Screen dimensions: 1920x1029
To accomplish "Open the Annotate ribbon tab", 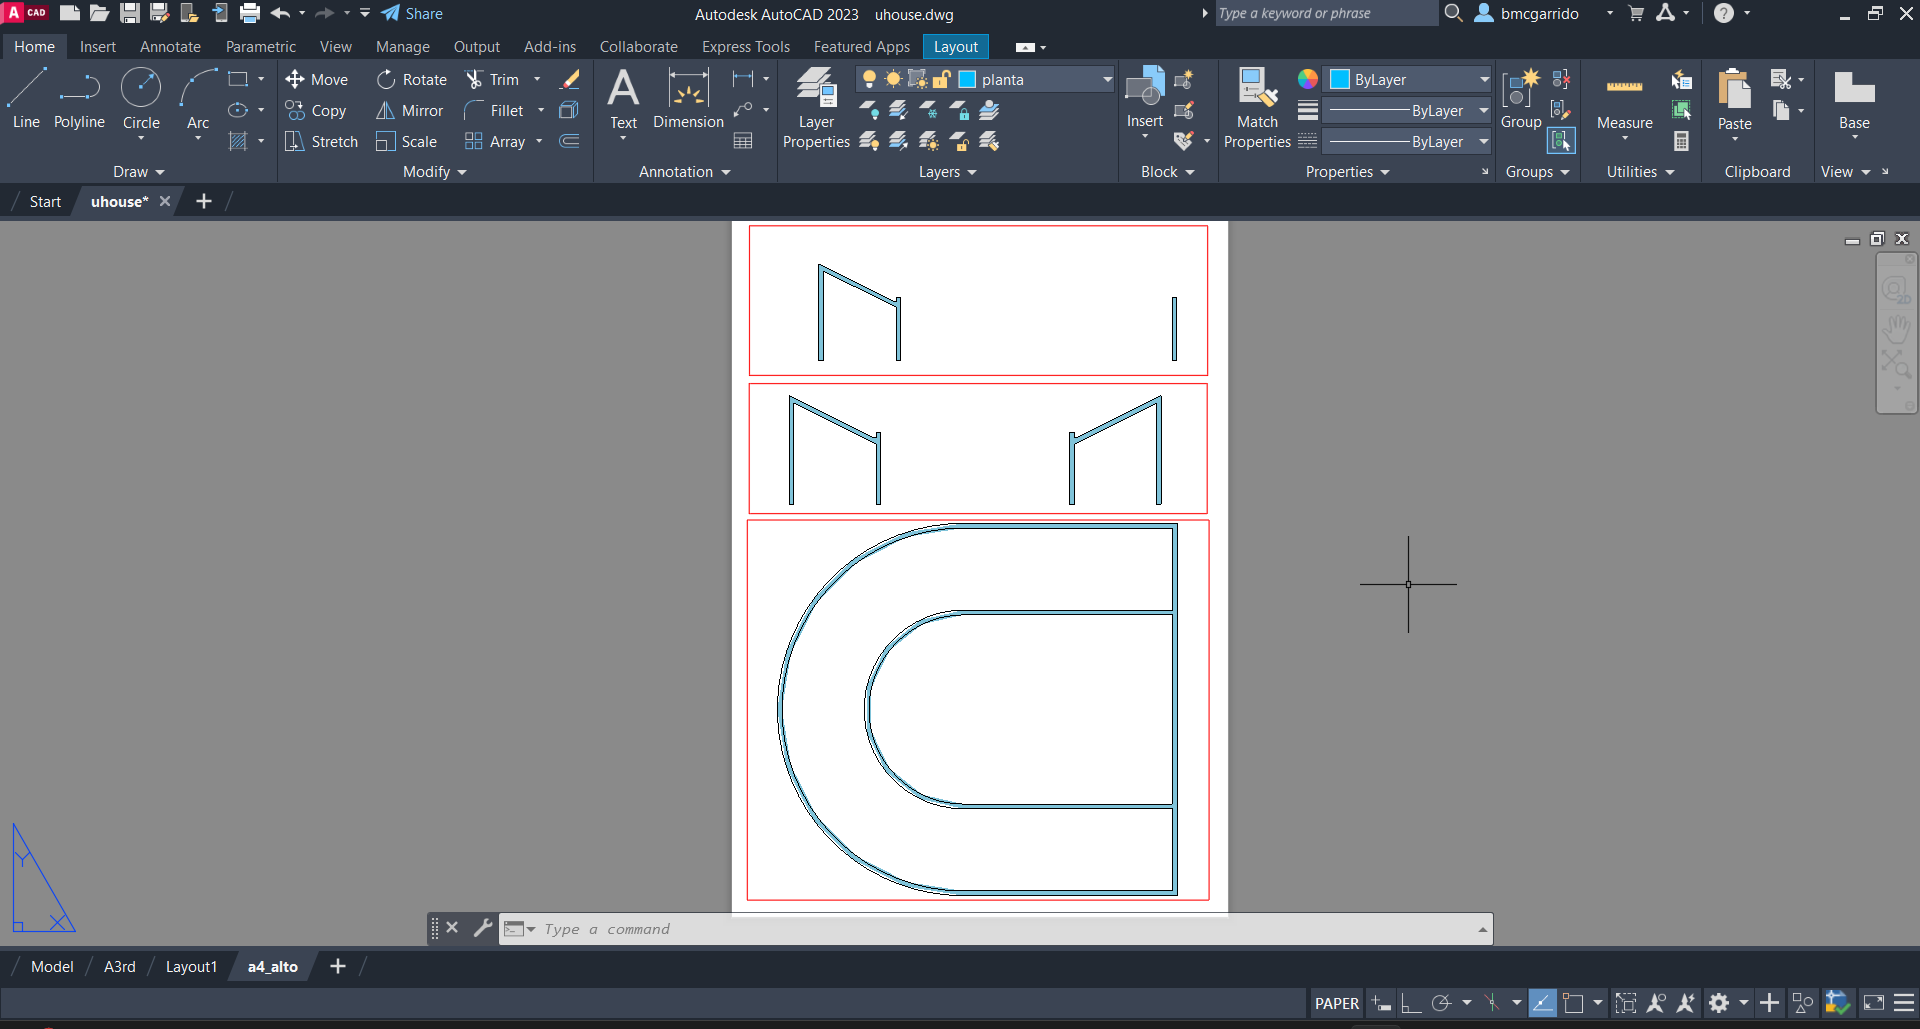I will point(170,47).
